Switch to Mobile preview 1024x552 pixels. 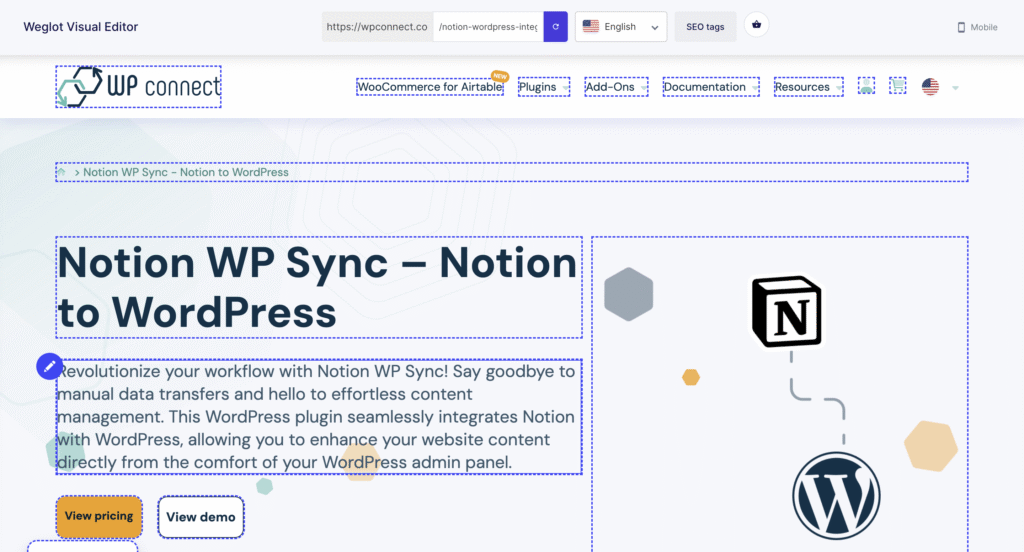pyautogui.click(x=977, y=27)
